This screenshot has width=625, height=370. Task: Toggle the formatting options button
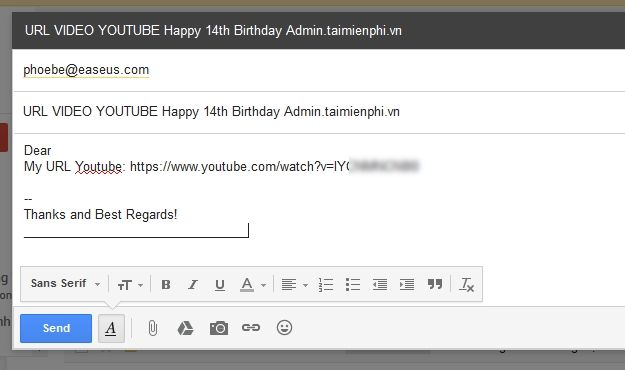[111, 328]
